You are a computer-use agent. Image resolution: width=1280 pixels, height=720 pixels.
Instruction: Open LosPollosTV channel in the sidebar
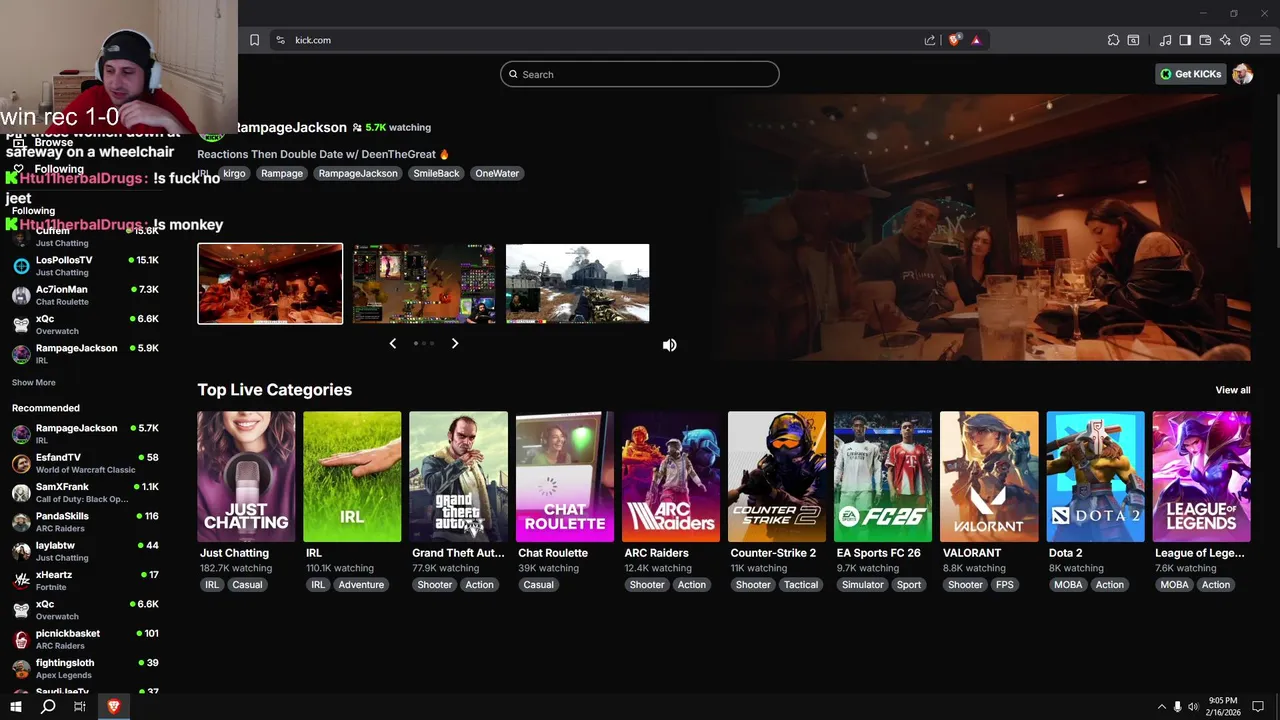click(x=85, y=266)
